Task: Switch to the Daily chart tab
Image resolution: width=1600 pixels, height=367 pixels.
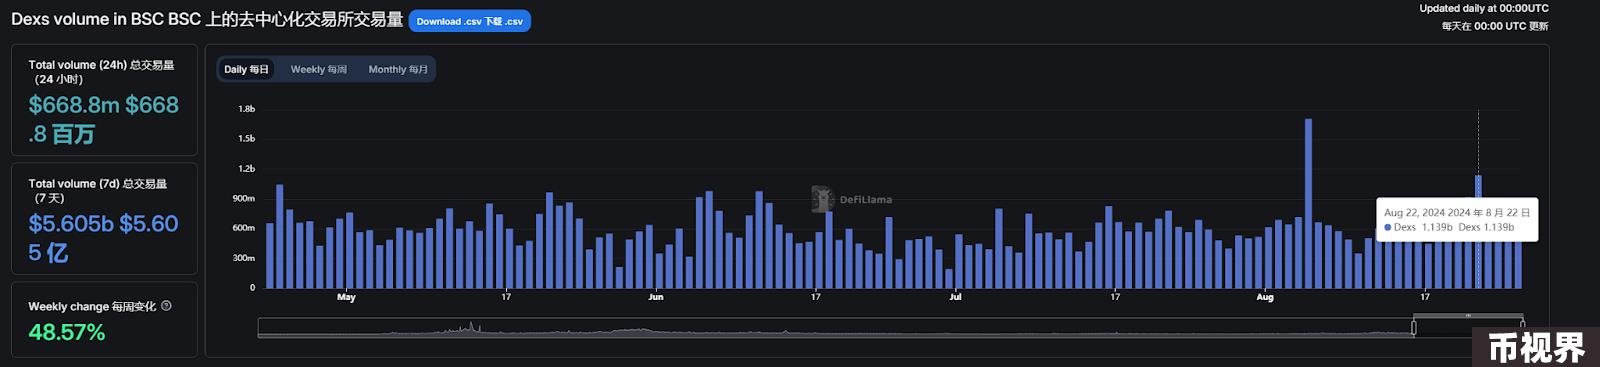Action: point(246,69)
